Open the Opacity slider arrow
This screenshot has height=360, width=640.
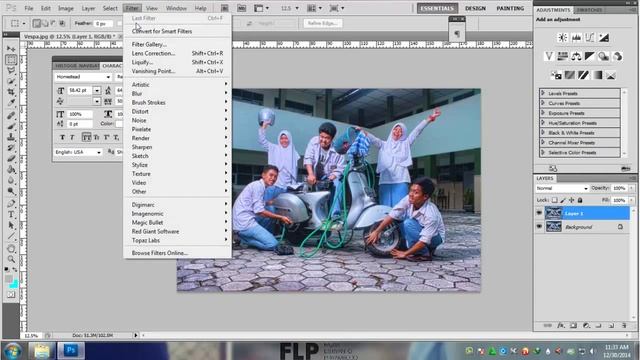631,188
